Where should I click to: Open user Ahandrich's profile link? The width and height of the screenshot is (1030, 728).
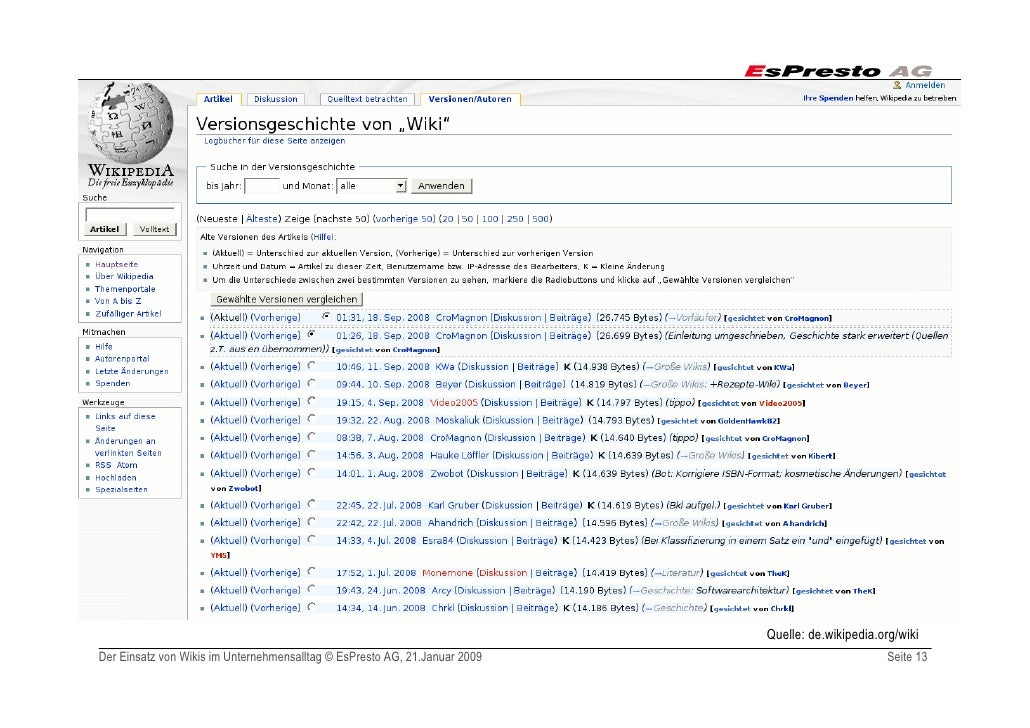[x=450, y=523]
